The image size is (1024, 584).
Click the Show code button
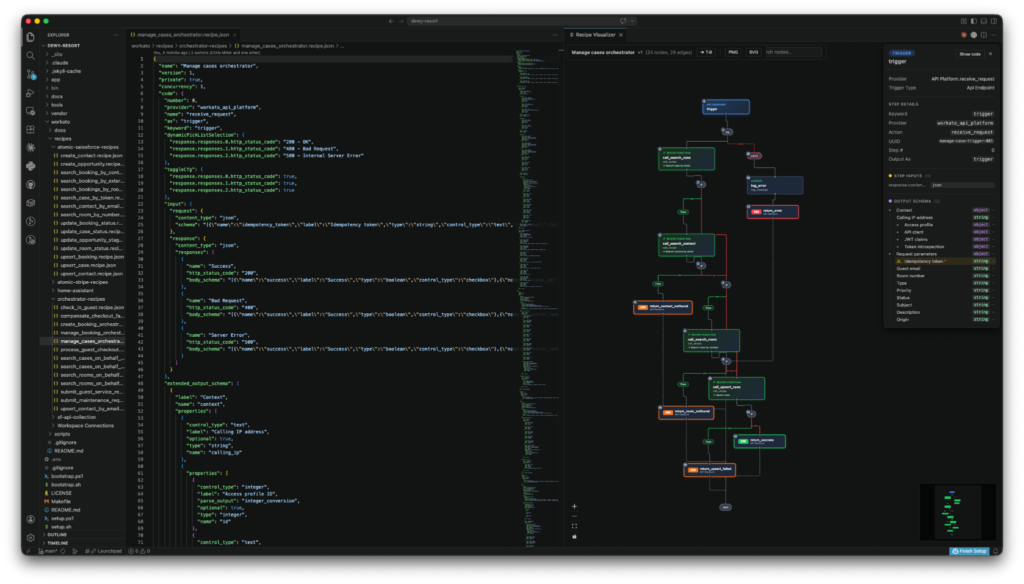click(x=970, y=54)
